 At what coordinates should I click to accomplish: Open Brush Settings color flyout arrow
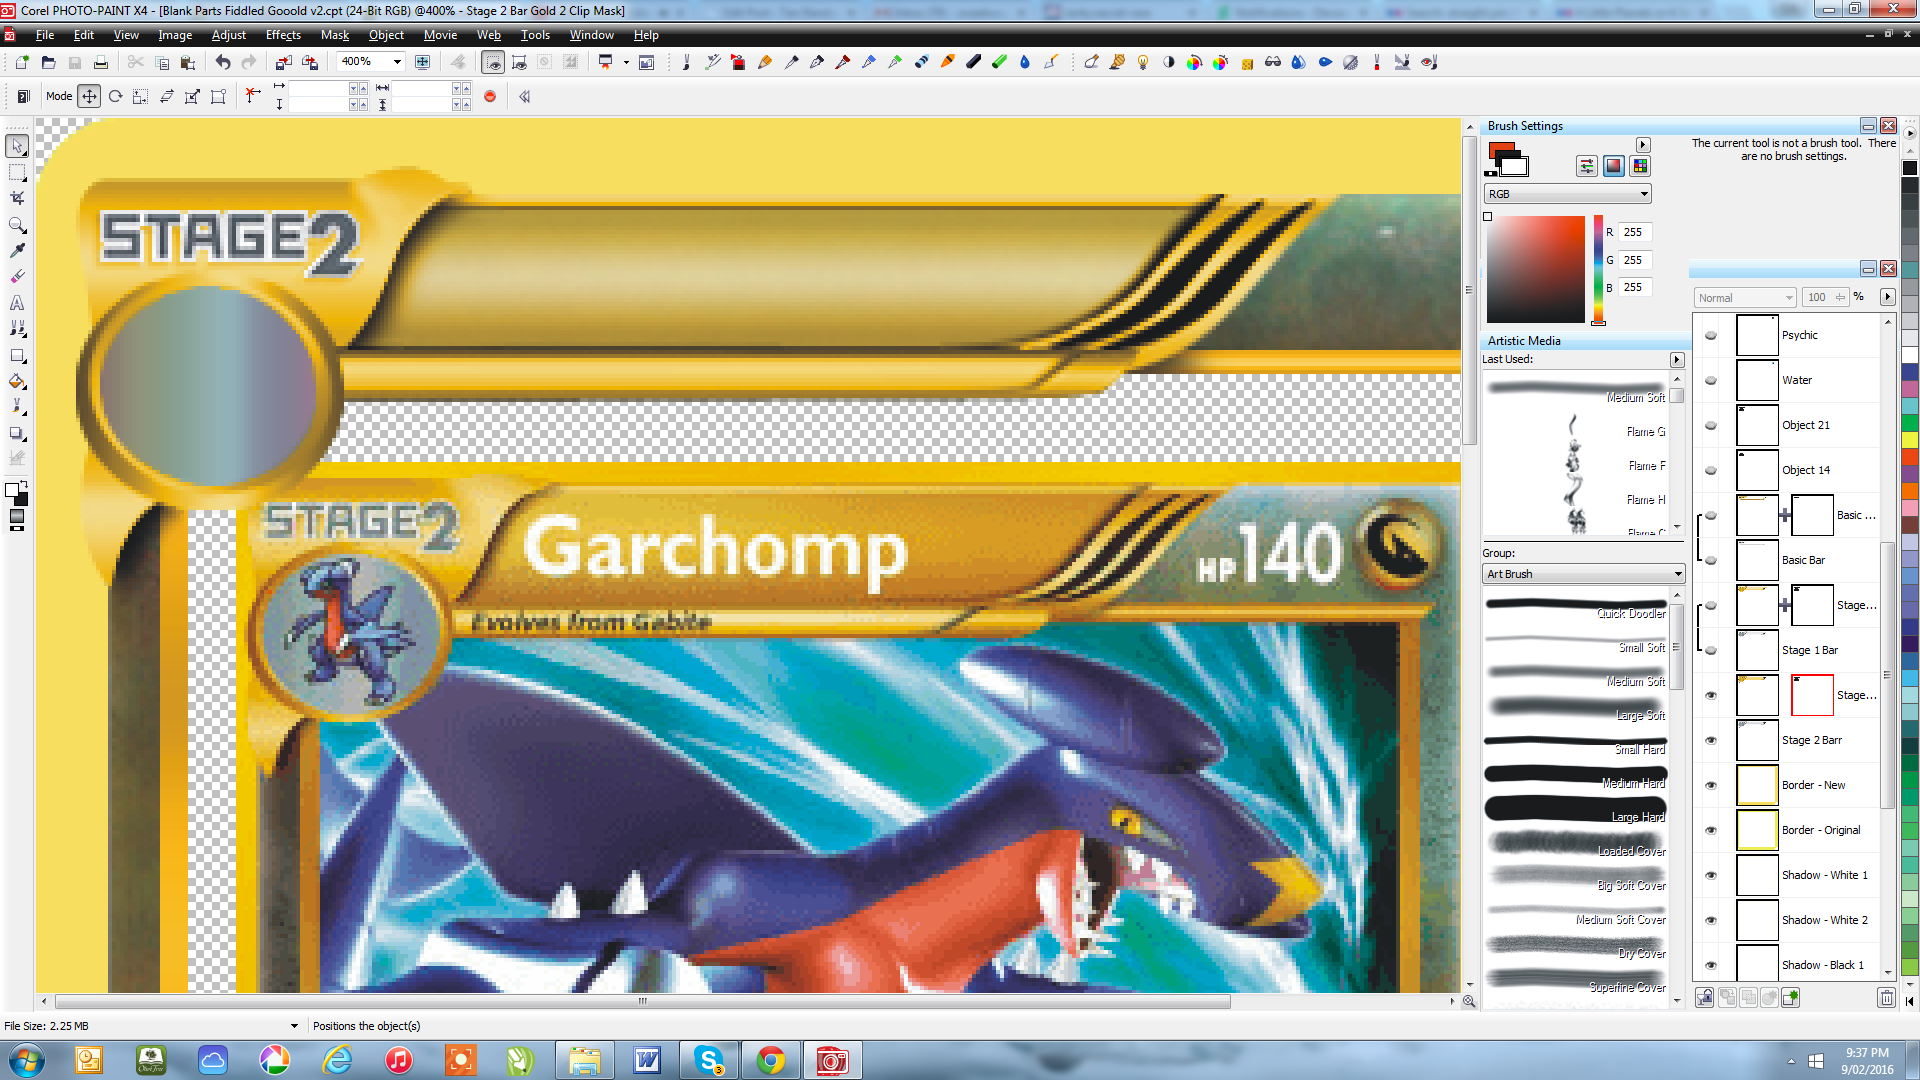pyautogui.click(x=1643, y=145)
